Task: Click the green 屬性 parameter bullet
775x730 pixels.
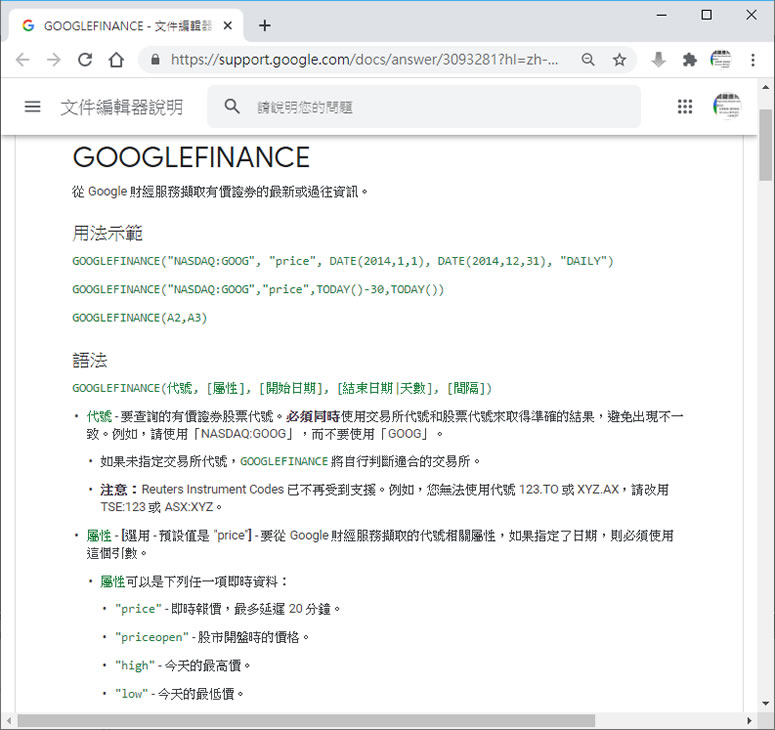Action: coord(99,536)
